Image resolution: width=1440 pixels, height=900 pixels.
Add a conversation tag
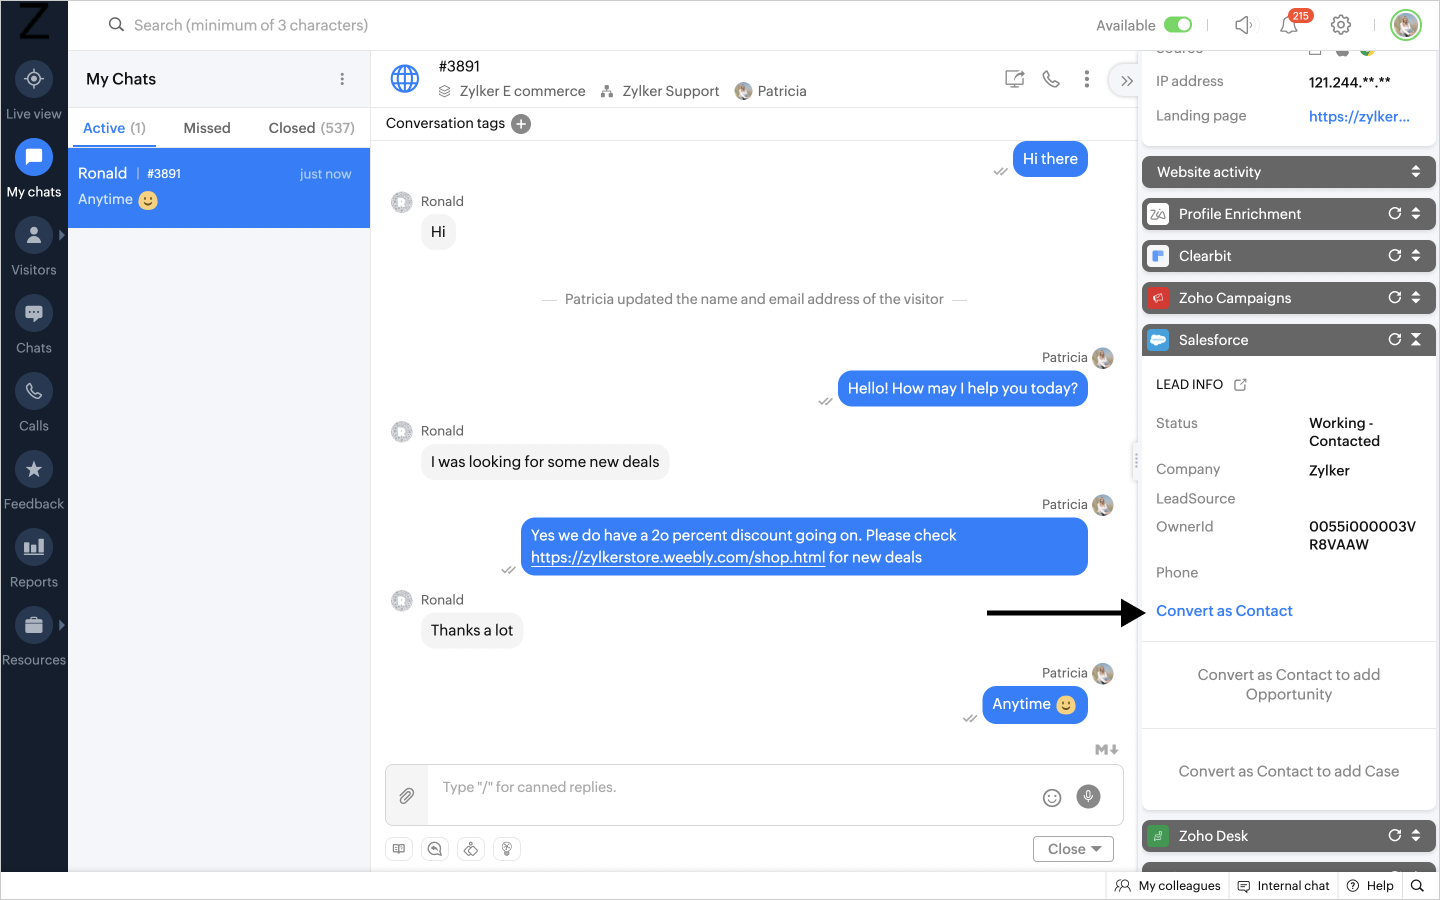pyautogui.click(x=521, y=124)
